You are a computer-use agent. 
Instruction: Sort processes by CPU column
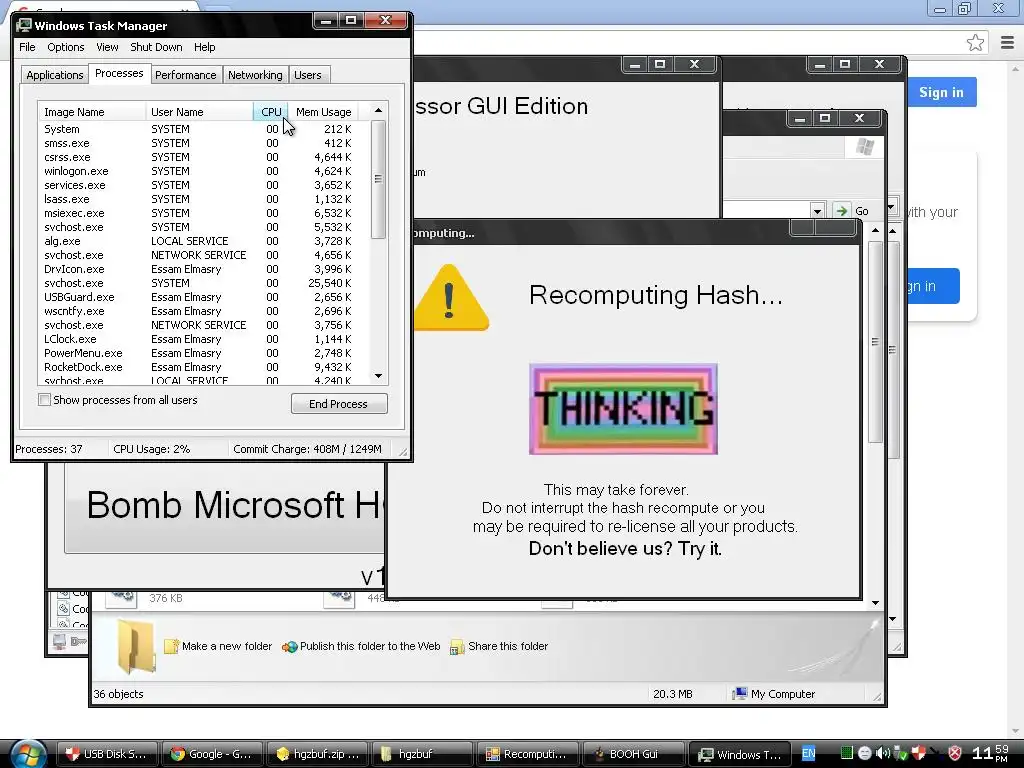(271, 112)
